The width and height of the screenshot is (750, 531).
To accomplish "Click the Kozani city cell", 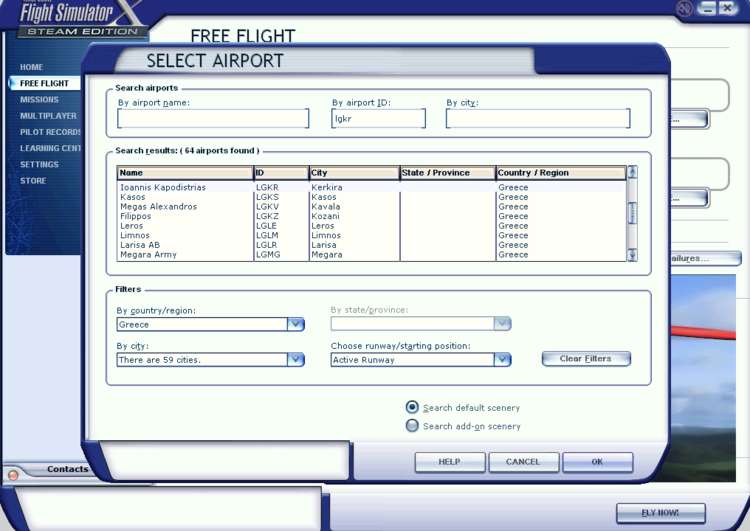I will tap(325, 216).
